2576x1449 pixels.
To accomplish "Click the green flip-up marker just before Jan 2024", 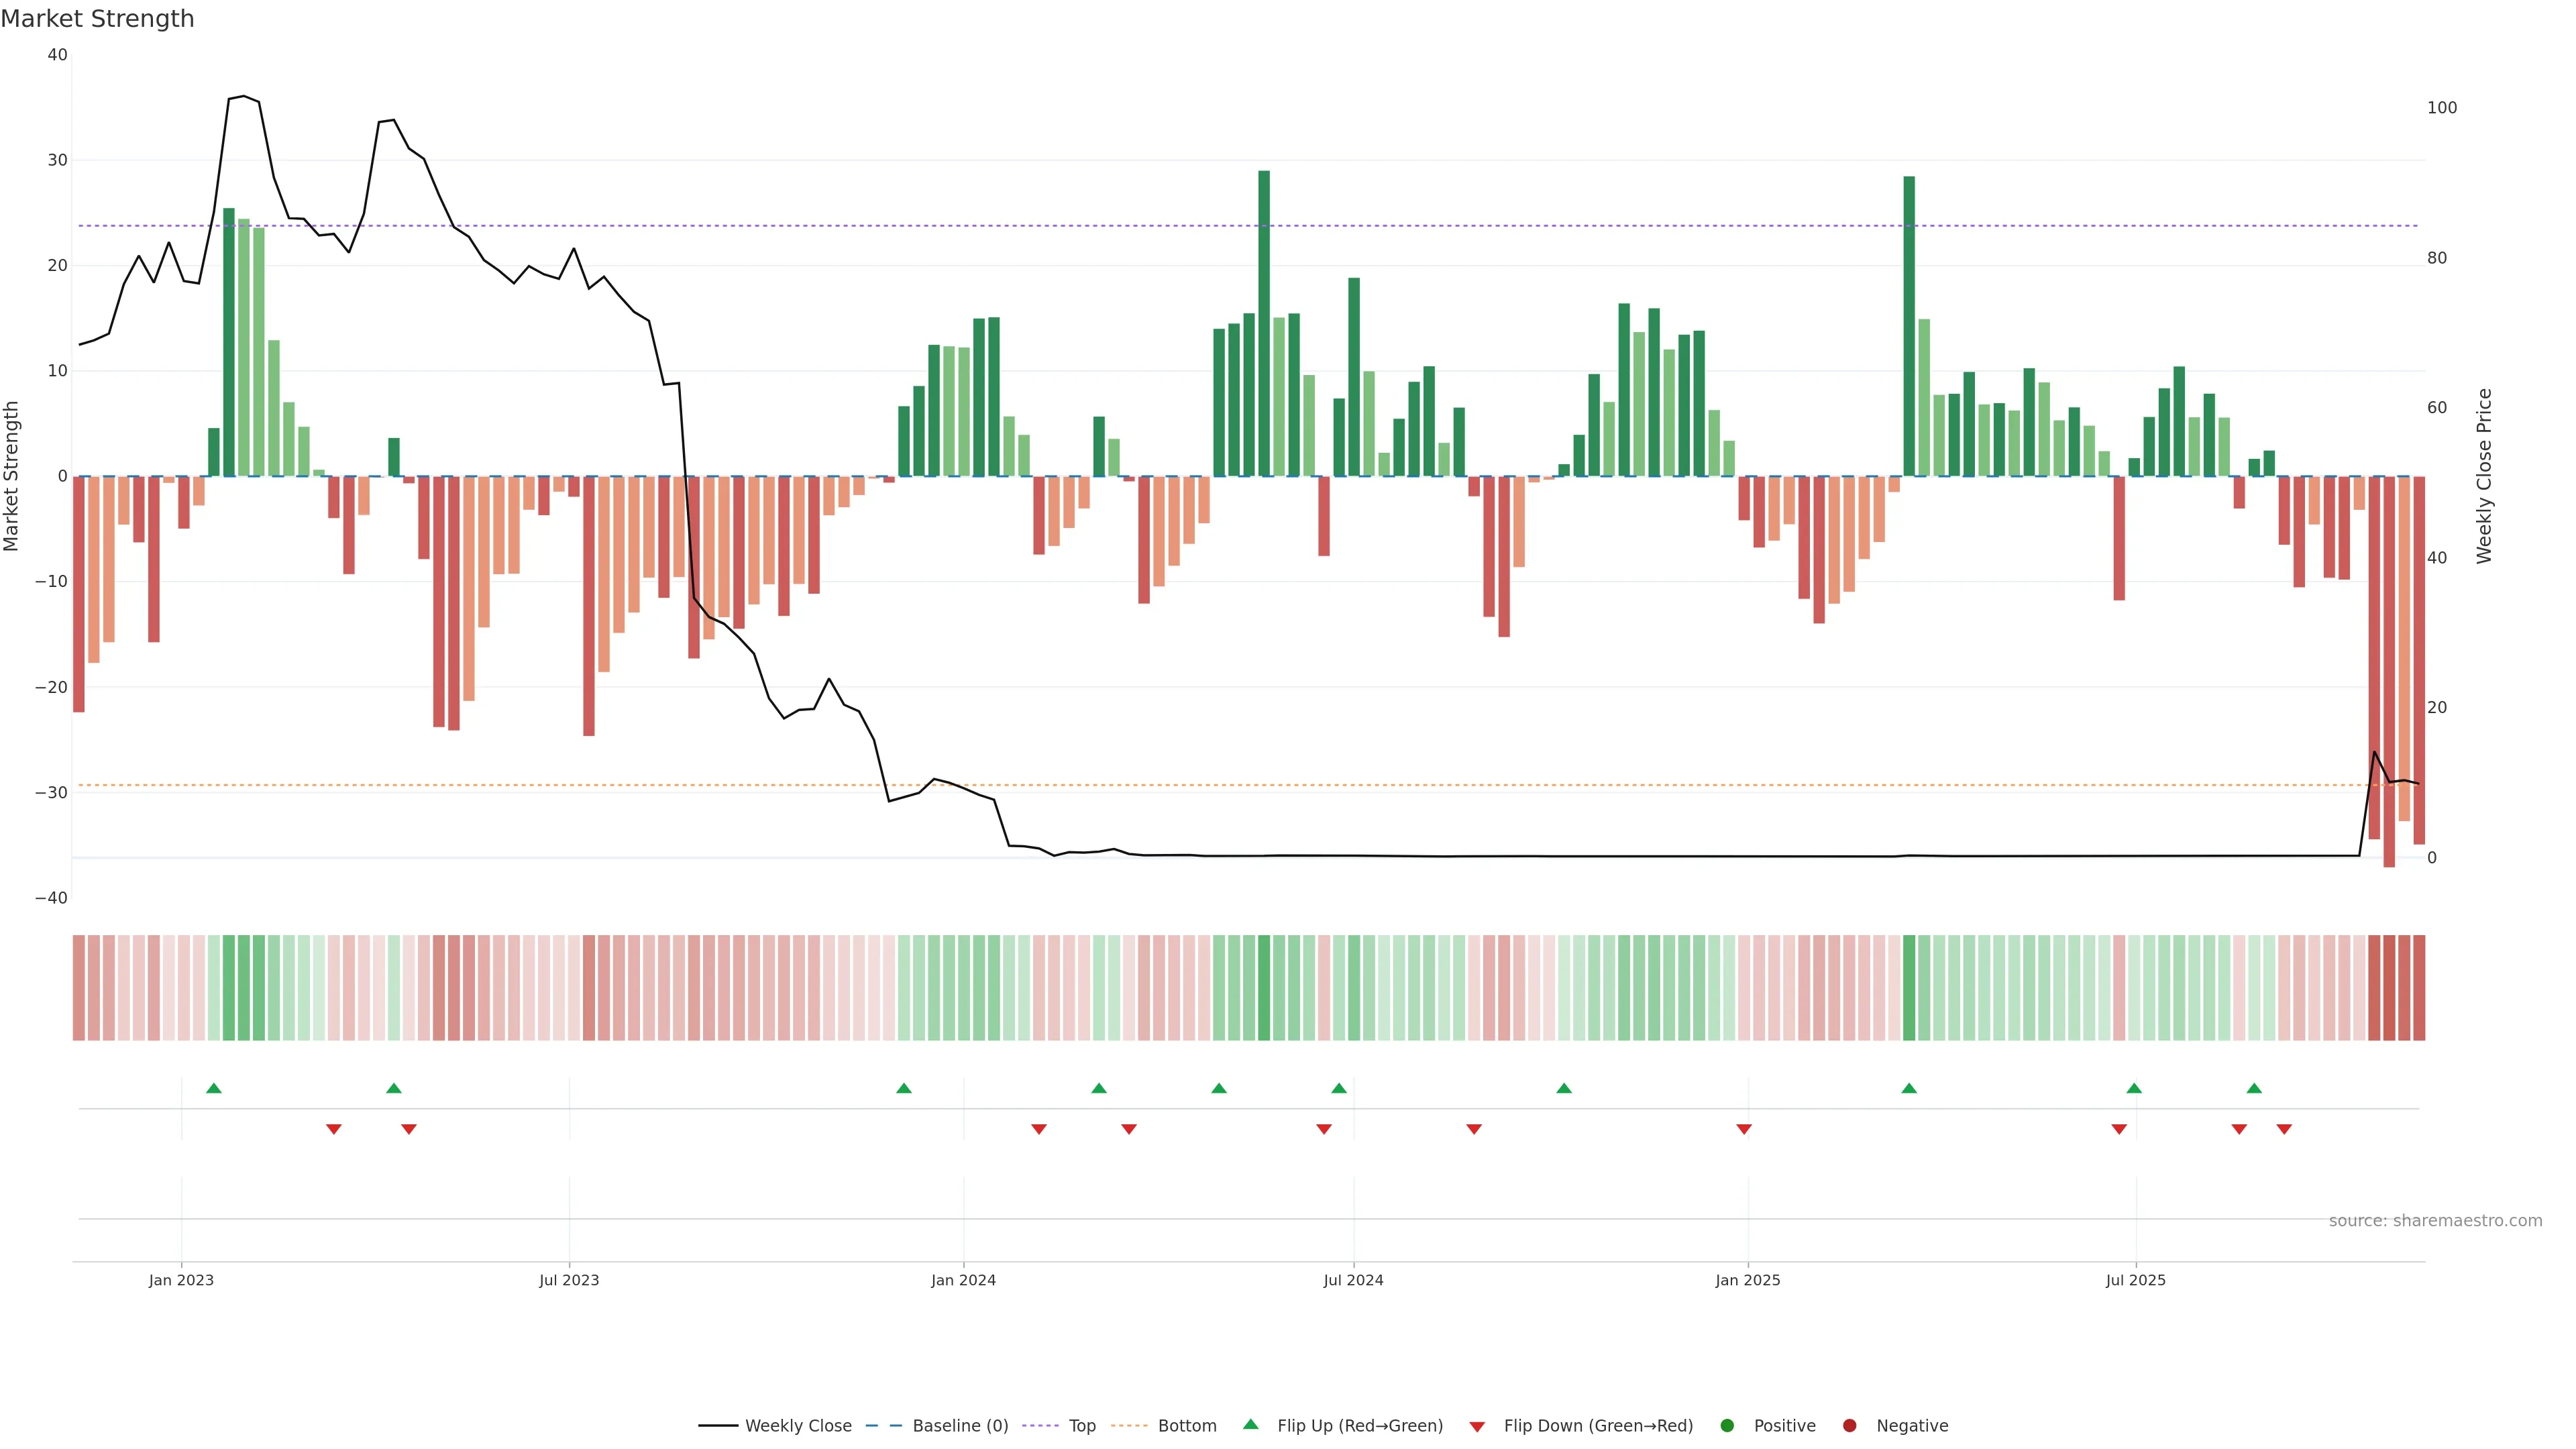I will tap(904, 1088).
